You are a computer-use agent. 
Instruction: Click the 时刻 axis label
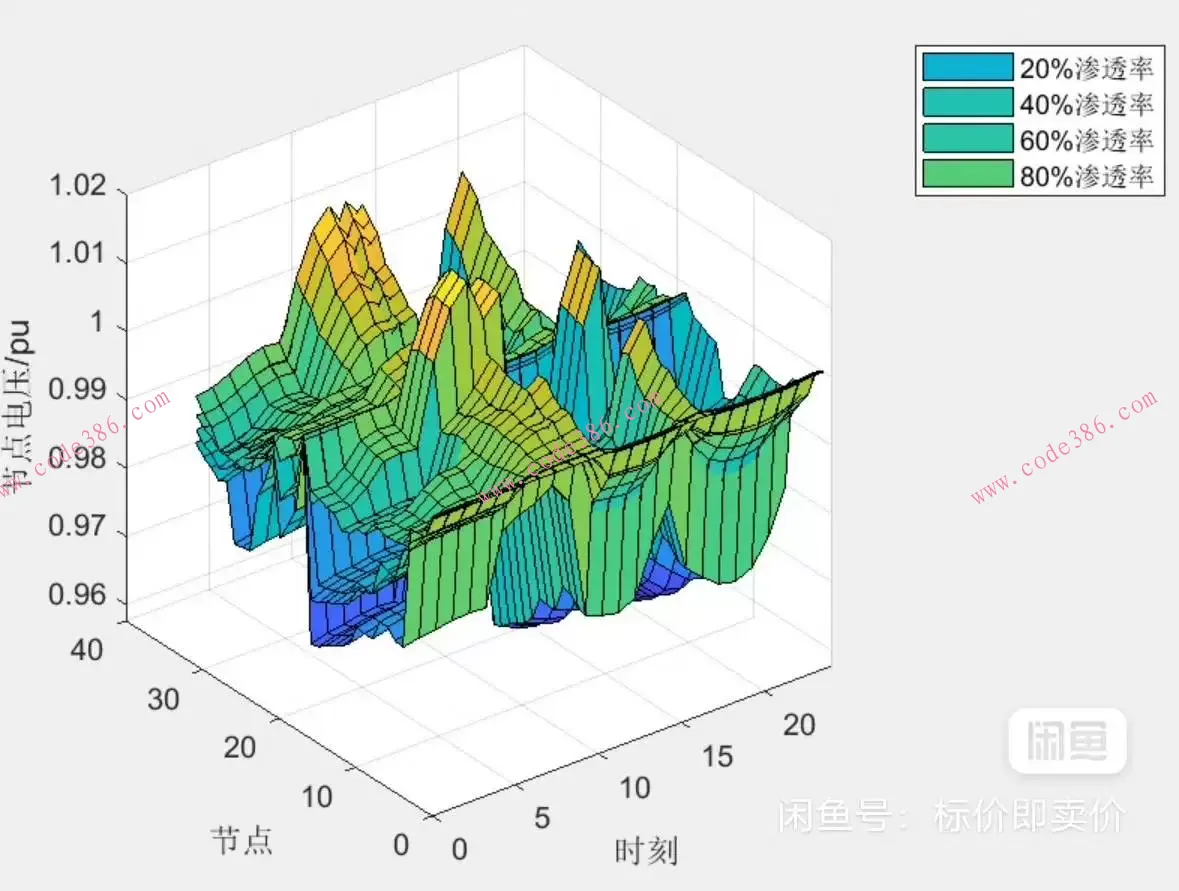click(x=646, y=851)
